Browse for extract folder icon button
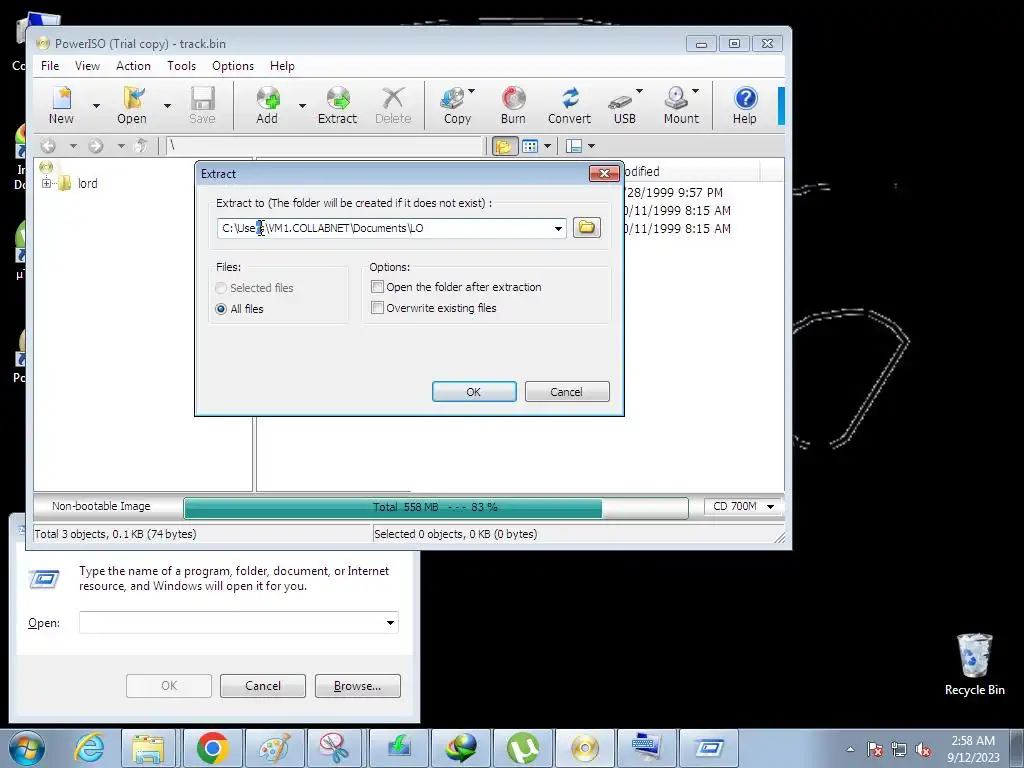 click(x=586, y=227)
